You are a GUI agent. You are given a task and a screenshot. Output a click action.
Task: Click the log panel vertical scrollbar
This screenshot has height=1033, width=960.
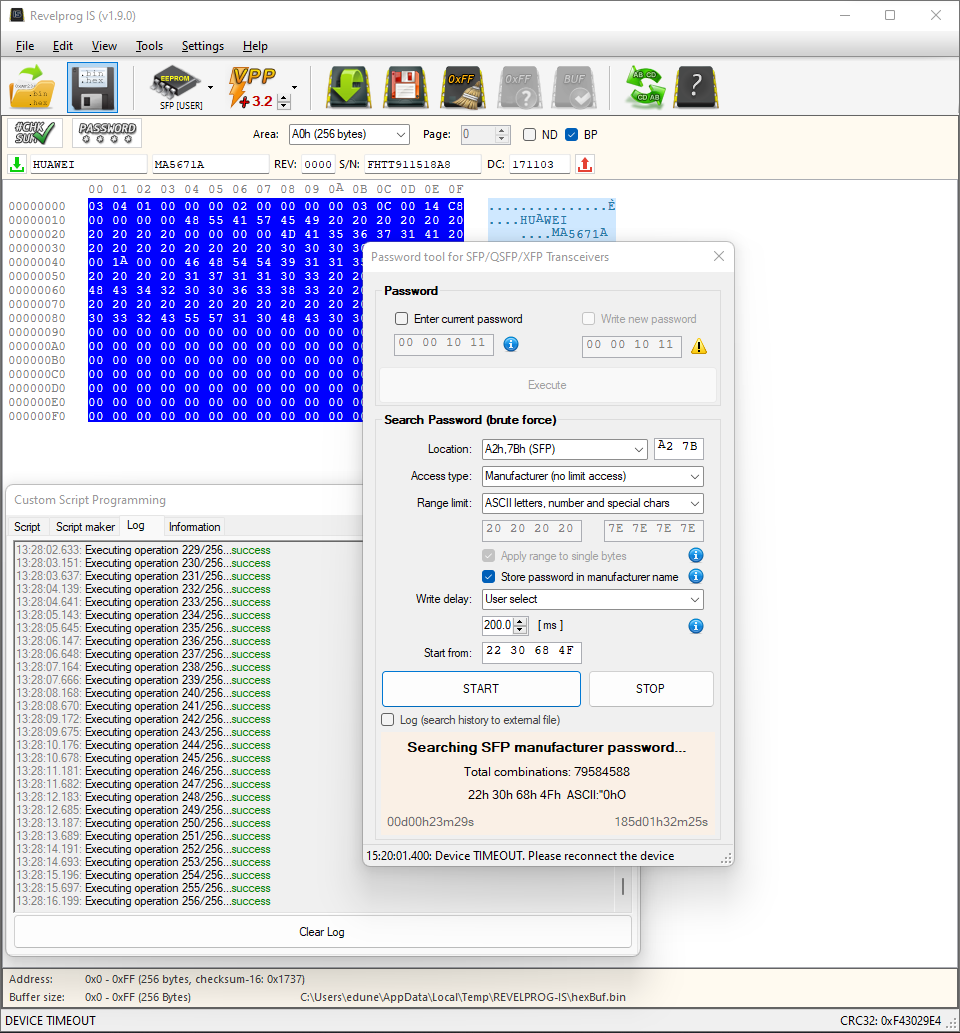(623, 885)
